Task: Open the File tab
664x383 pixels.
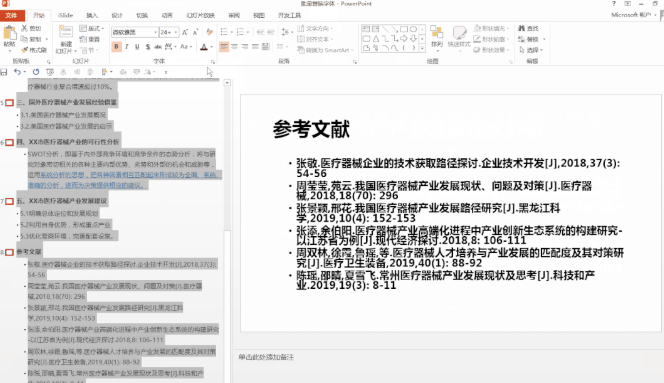Action: (11, 15)
